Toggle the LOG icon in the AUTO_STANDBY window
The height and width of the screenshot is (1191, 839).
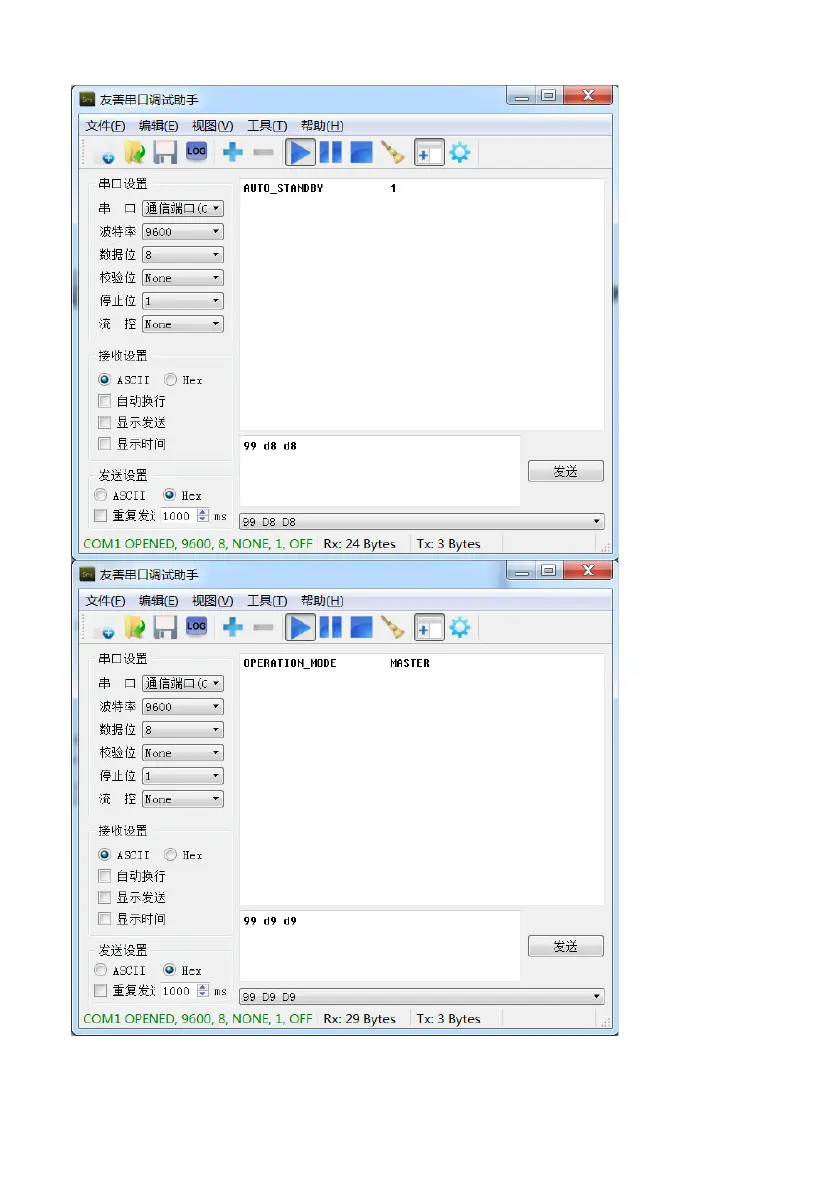tap(197, 151)
